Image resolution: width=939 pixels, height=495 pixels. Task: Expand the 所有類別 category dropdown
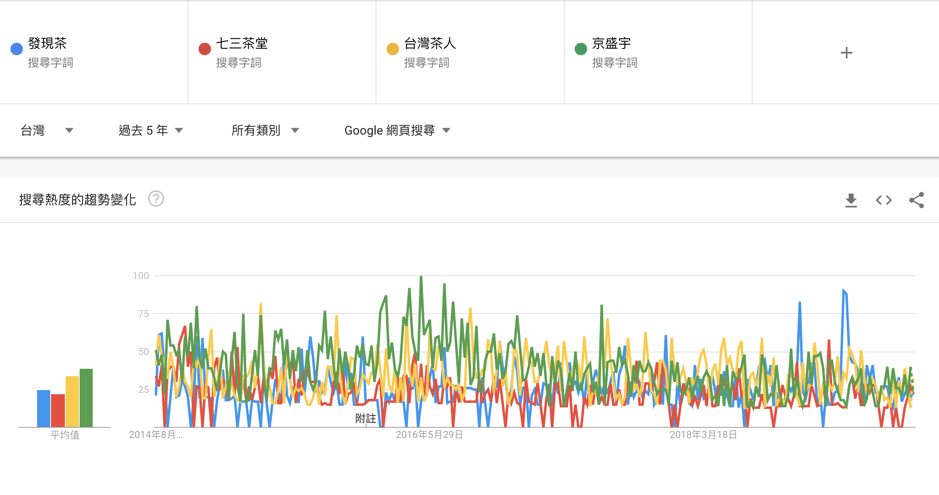265,130
